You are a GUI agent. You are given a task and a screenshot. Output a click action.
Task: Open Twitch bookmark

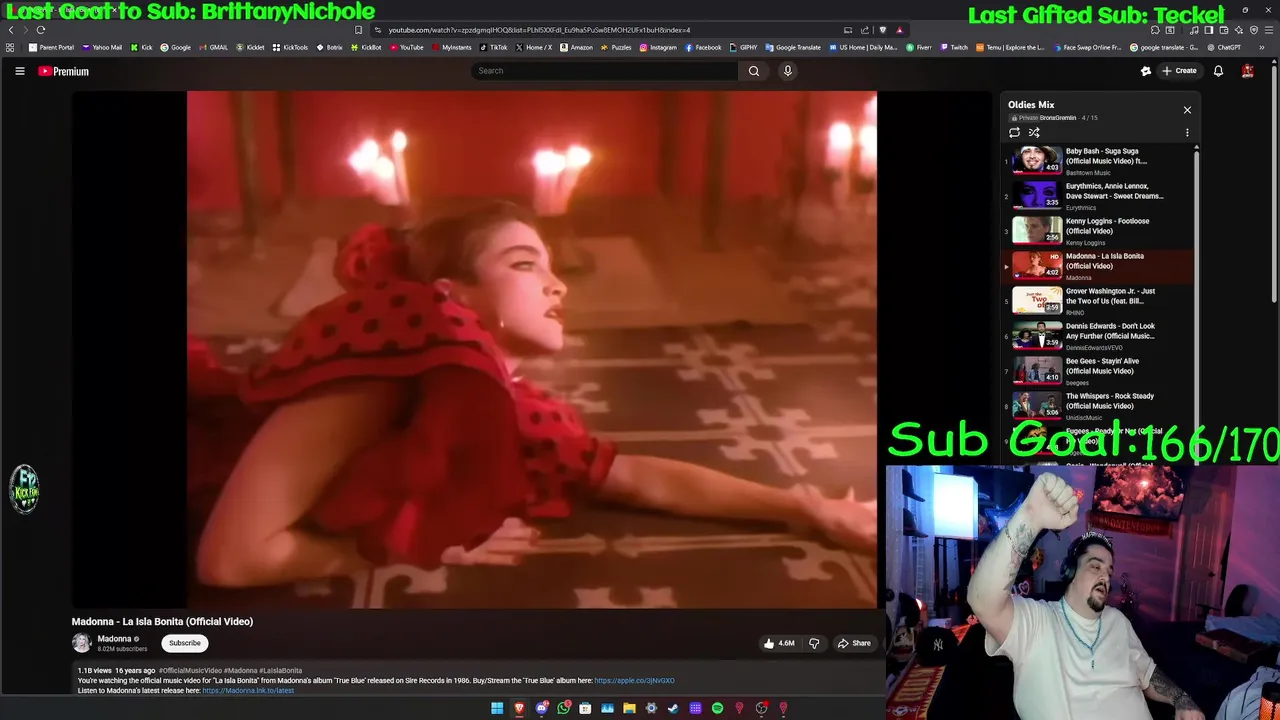(954, 47)
